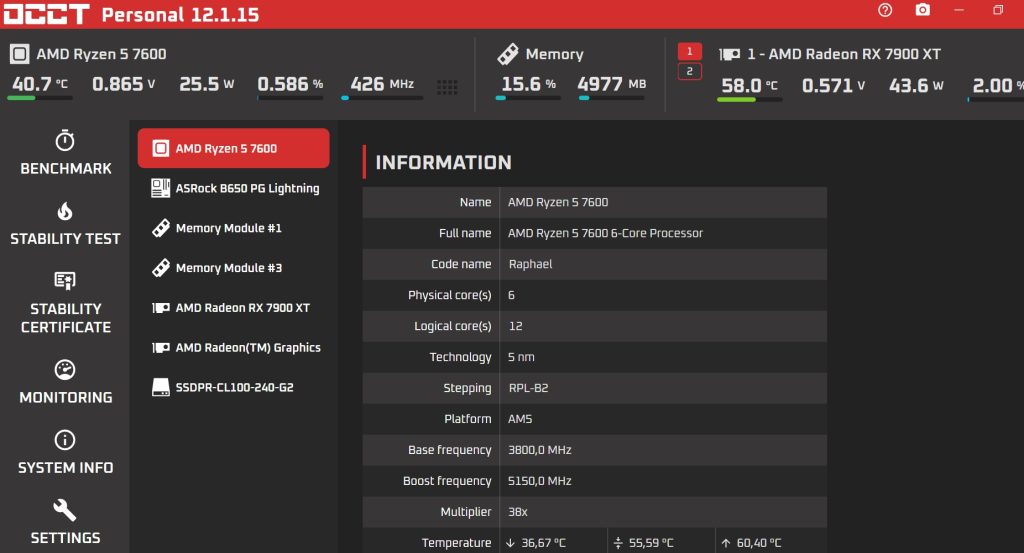Open the Monitoring gauge icon

tap(65, 370)
